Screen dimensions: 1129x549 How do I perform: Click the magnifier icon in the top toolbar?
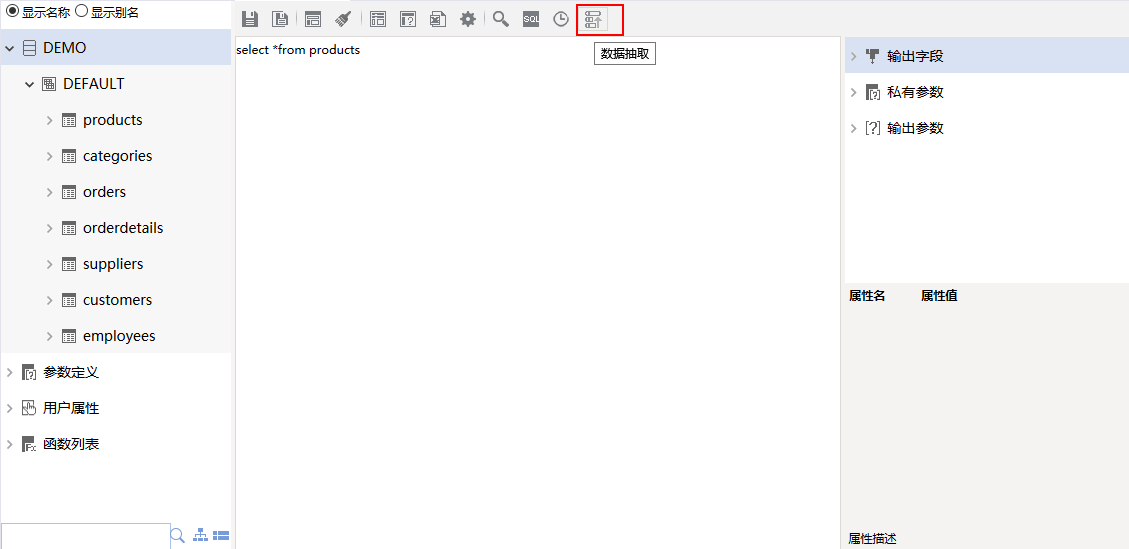[500, 19]
